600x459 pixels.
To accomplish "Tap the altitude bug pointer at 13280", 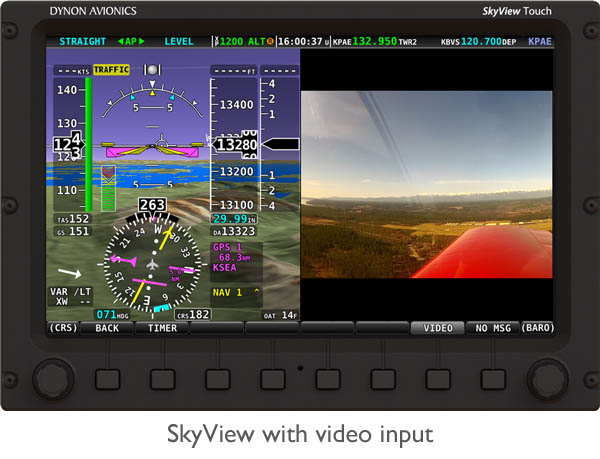I will (280, 145).
